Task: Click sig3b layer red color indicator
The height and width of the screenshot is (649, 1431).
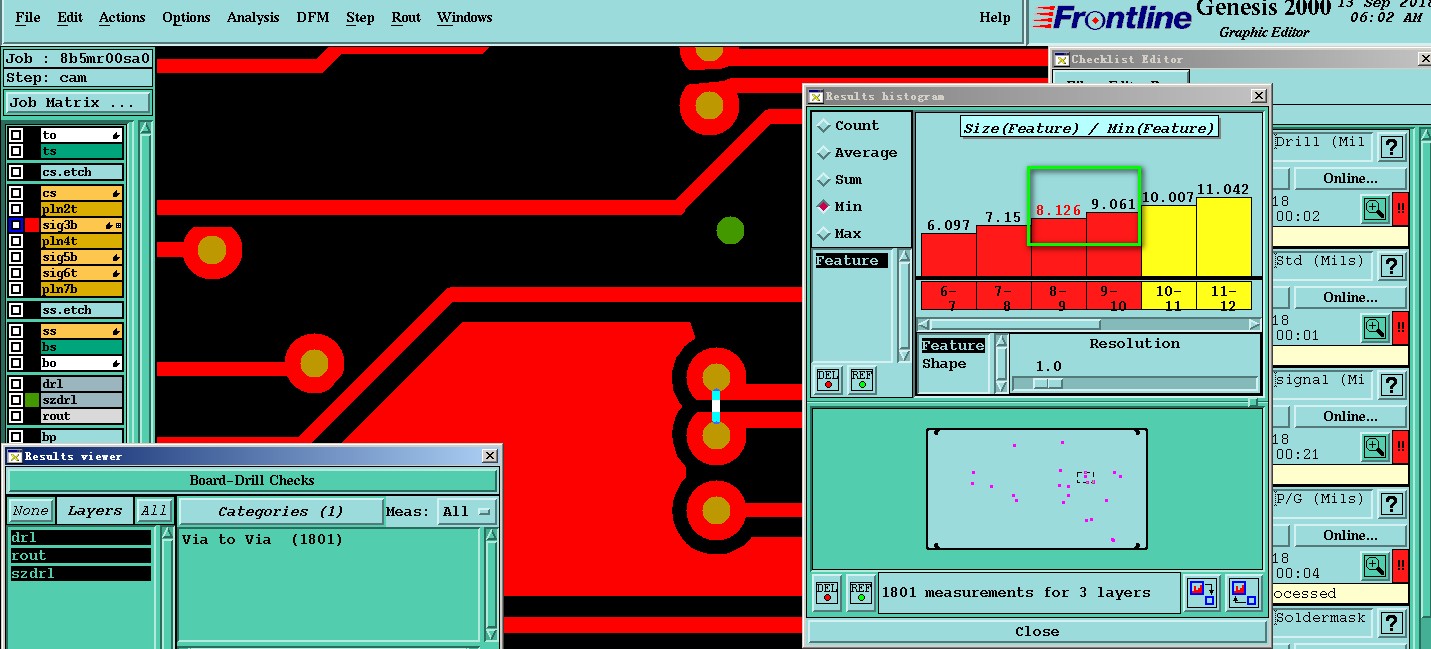Action: click(32, 226)
